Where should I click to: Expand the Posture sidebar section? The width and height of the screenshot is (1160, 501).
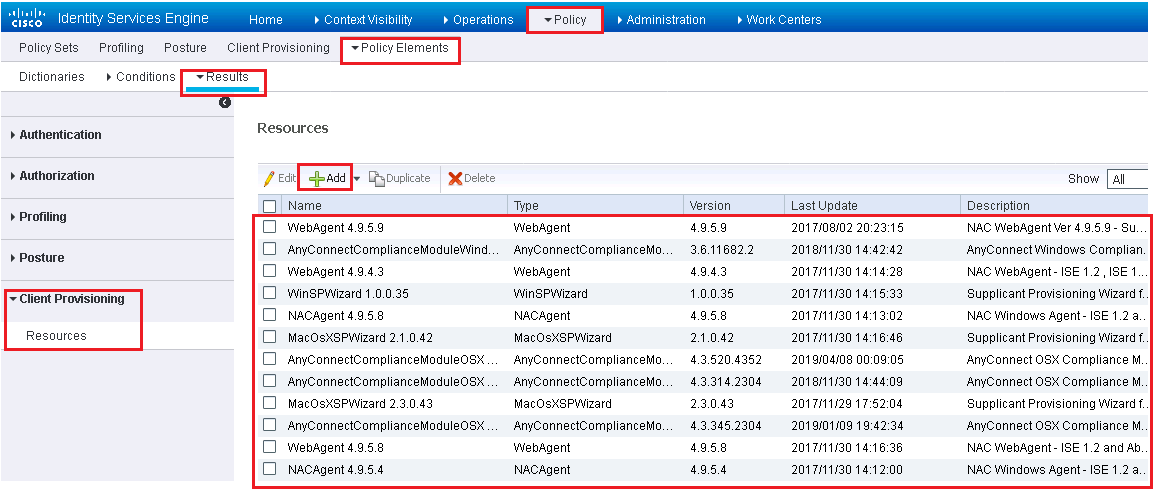[37, 258]
